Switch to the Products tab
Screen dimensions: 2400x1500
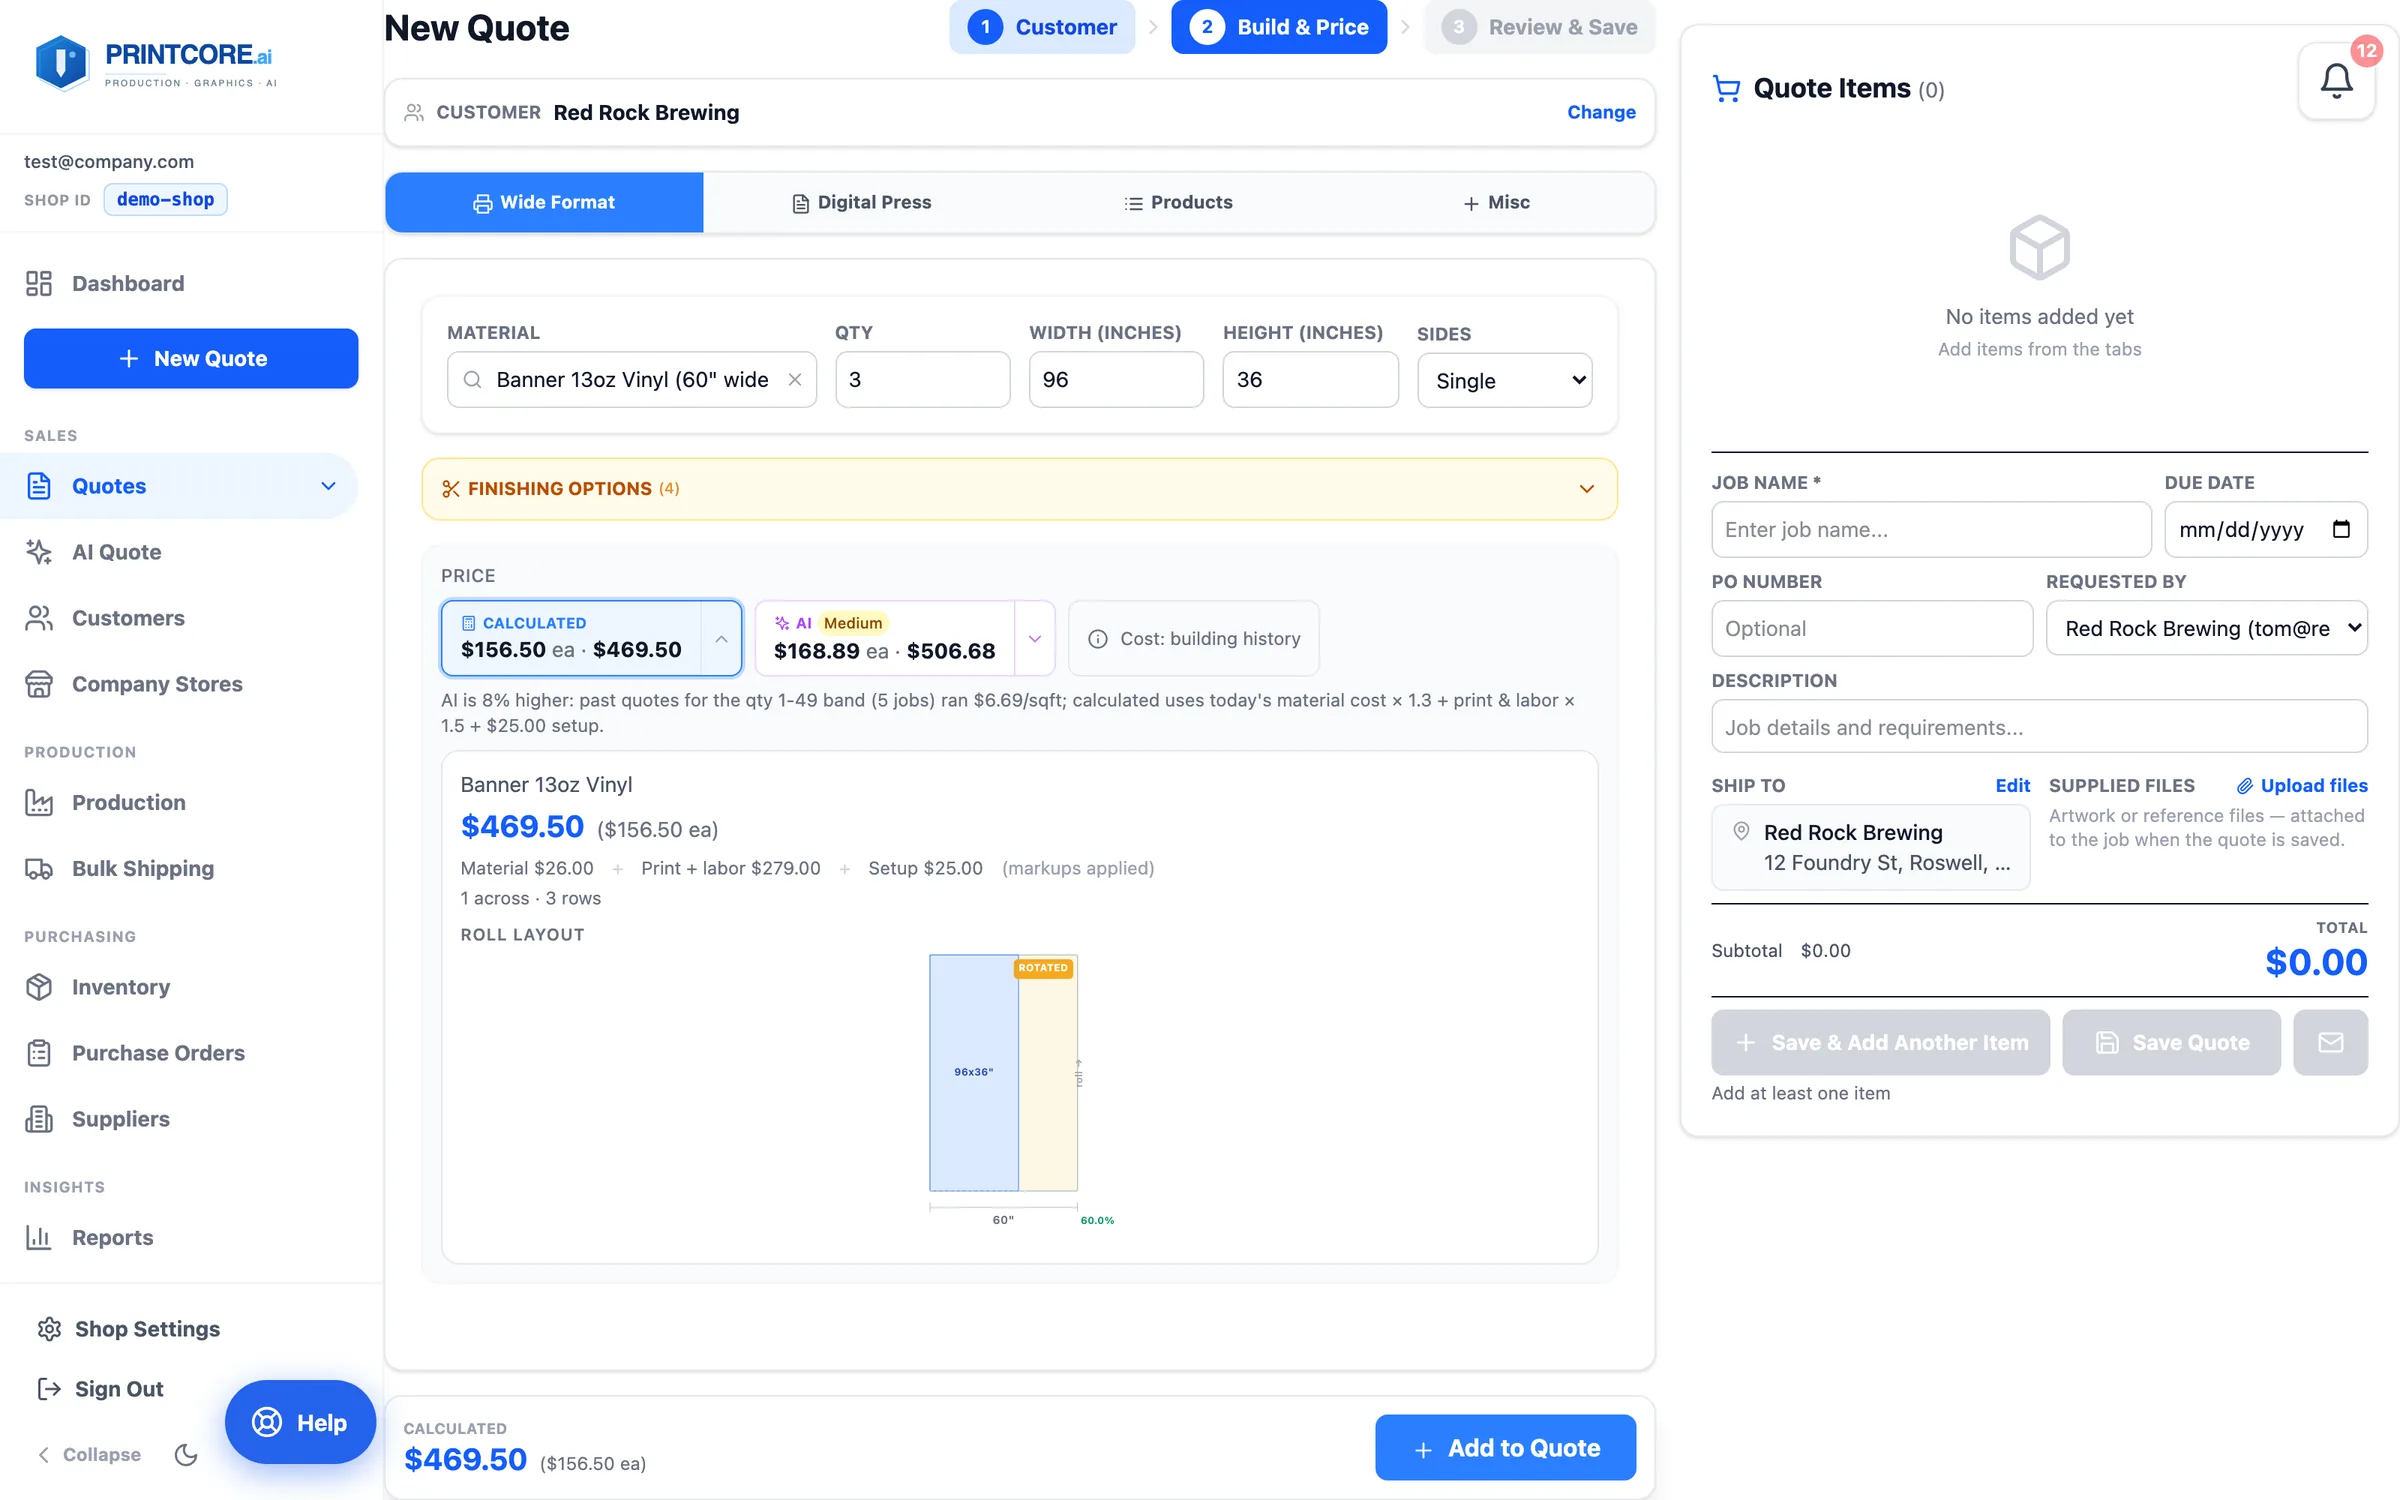click(1178, 202)
